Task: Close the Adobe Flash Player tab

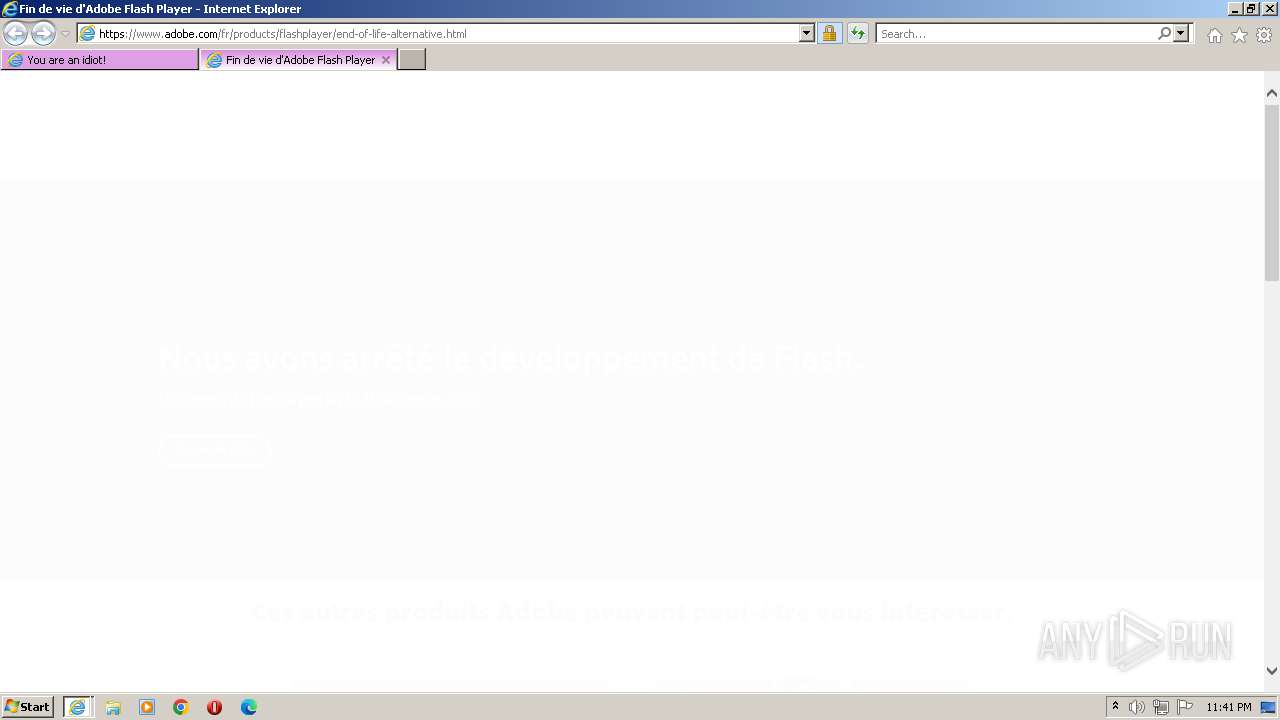Action: [x=386, y=60]
